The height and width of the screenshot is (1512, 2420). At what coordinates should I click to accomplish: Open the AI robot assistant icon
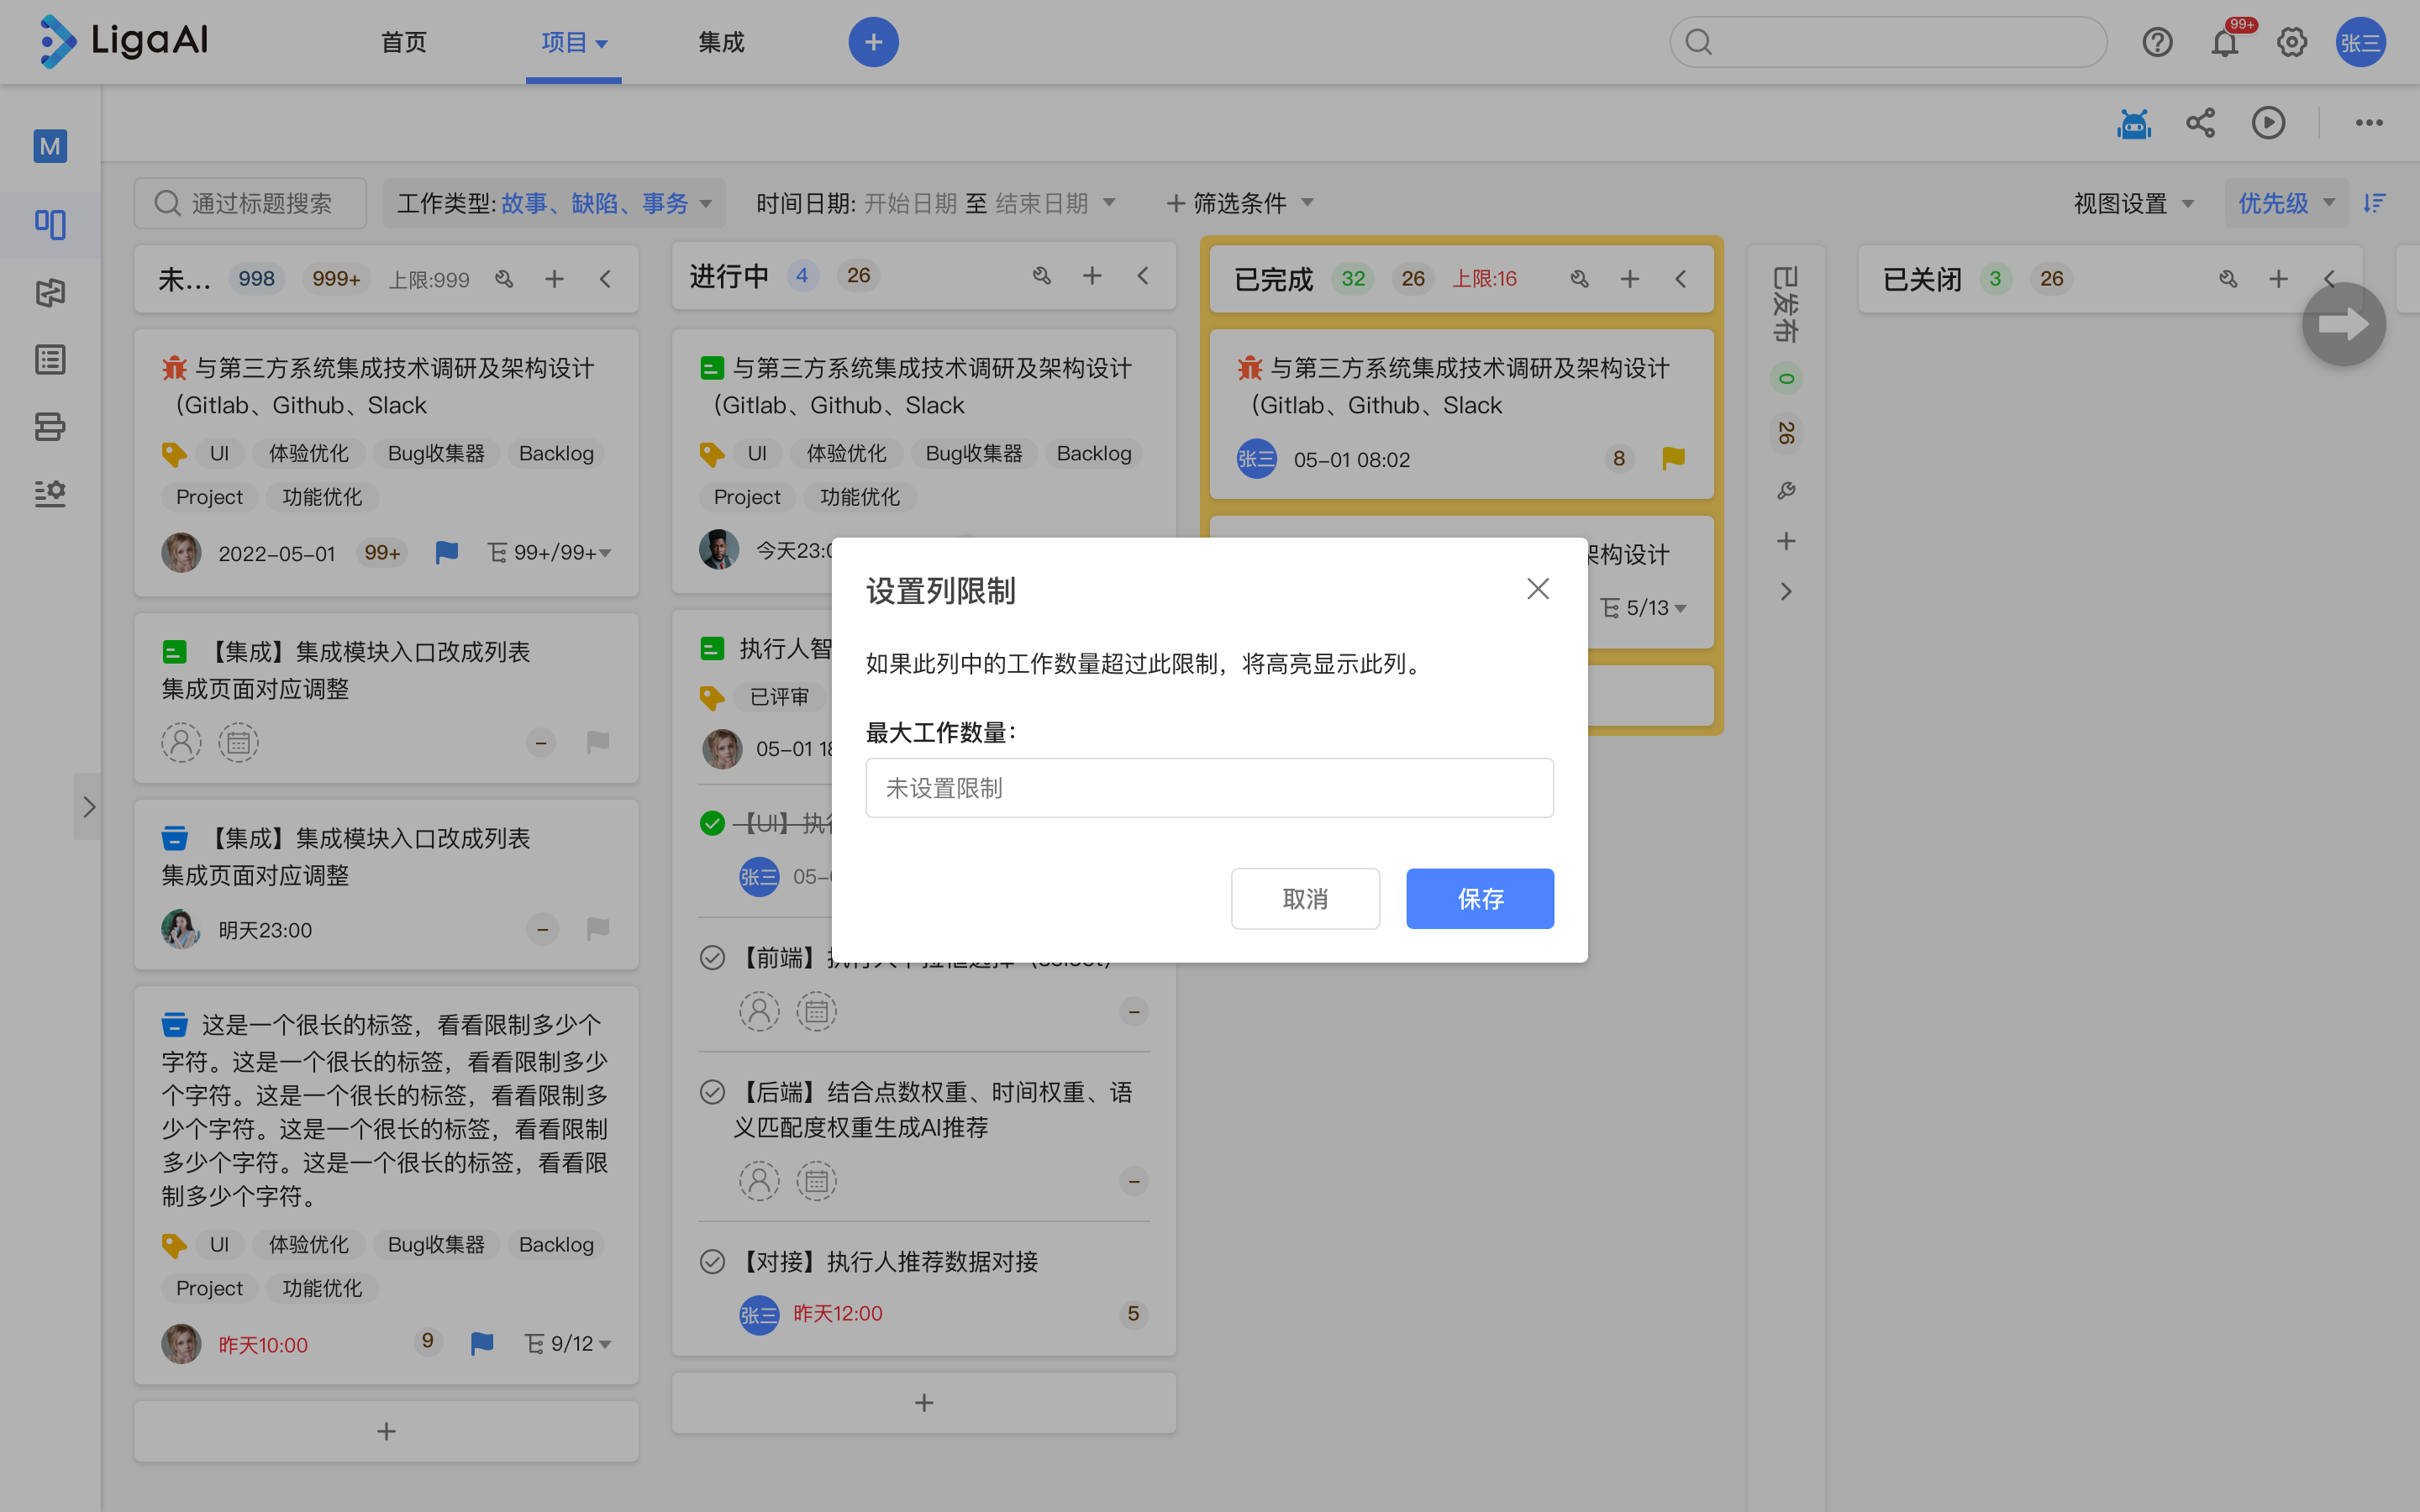[2133, 122]
